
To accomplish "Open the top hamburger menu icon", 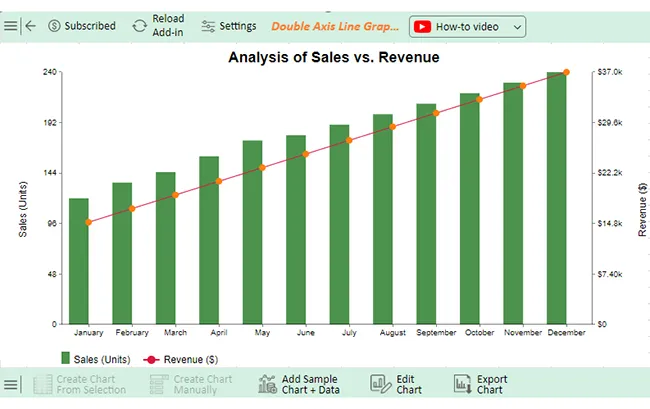I will [x=10, y=26].
